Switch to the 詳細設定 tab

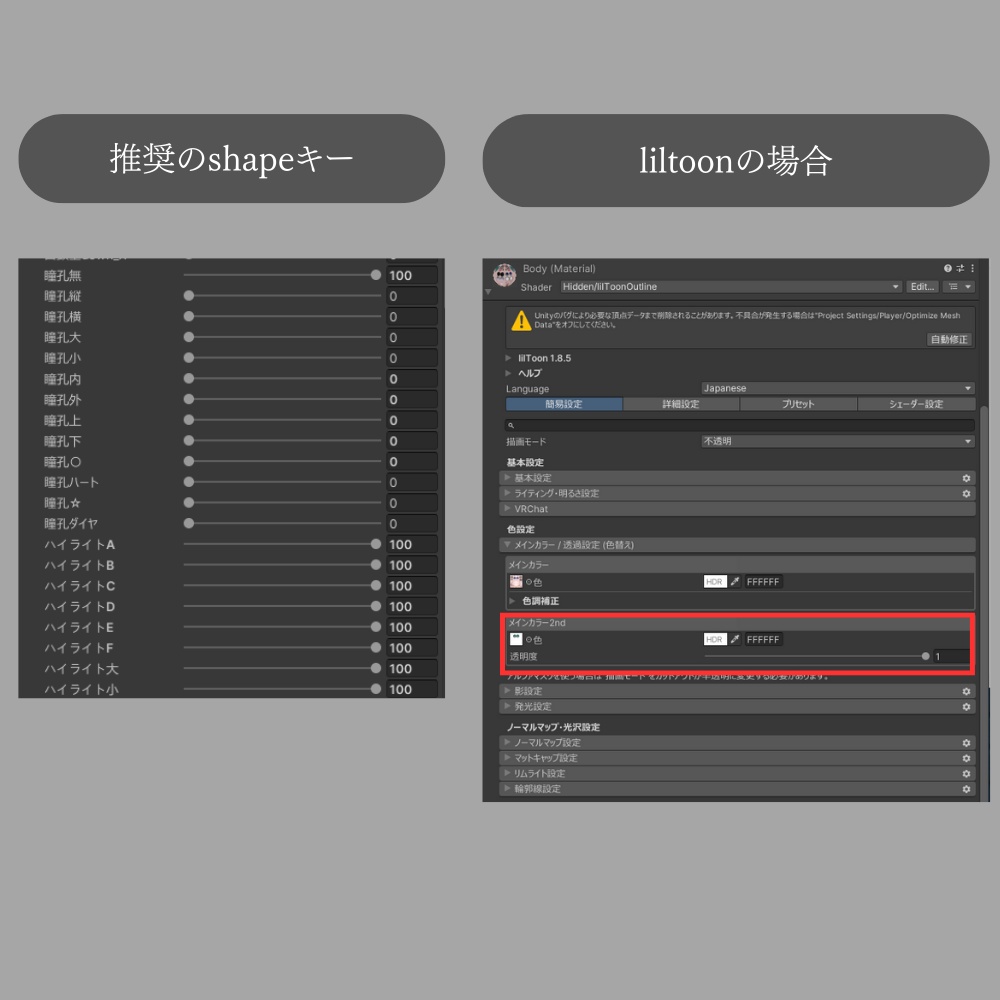pos(681,404)
